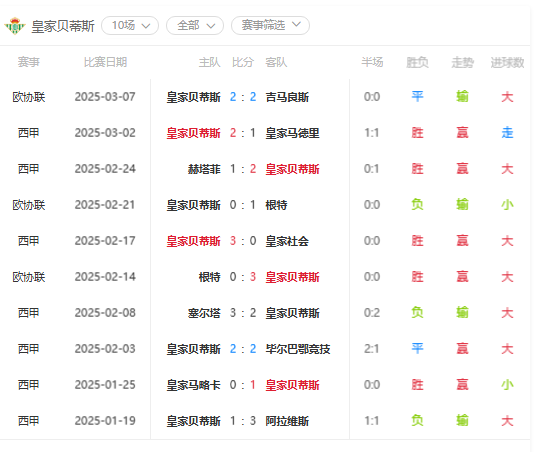The image size is (538, 452).
Task: Expand the 全部 filter dropdown
Action: (x=195, y=25)
